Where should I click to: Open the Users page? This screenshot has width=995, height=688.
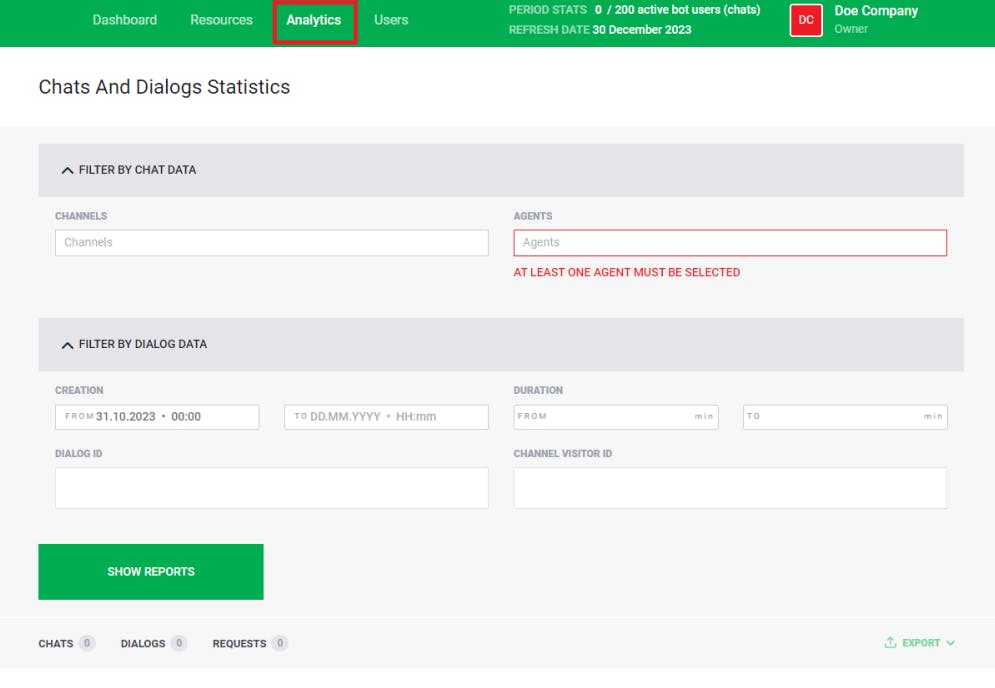point(391,20)
